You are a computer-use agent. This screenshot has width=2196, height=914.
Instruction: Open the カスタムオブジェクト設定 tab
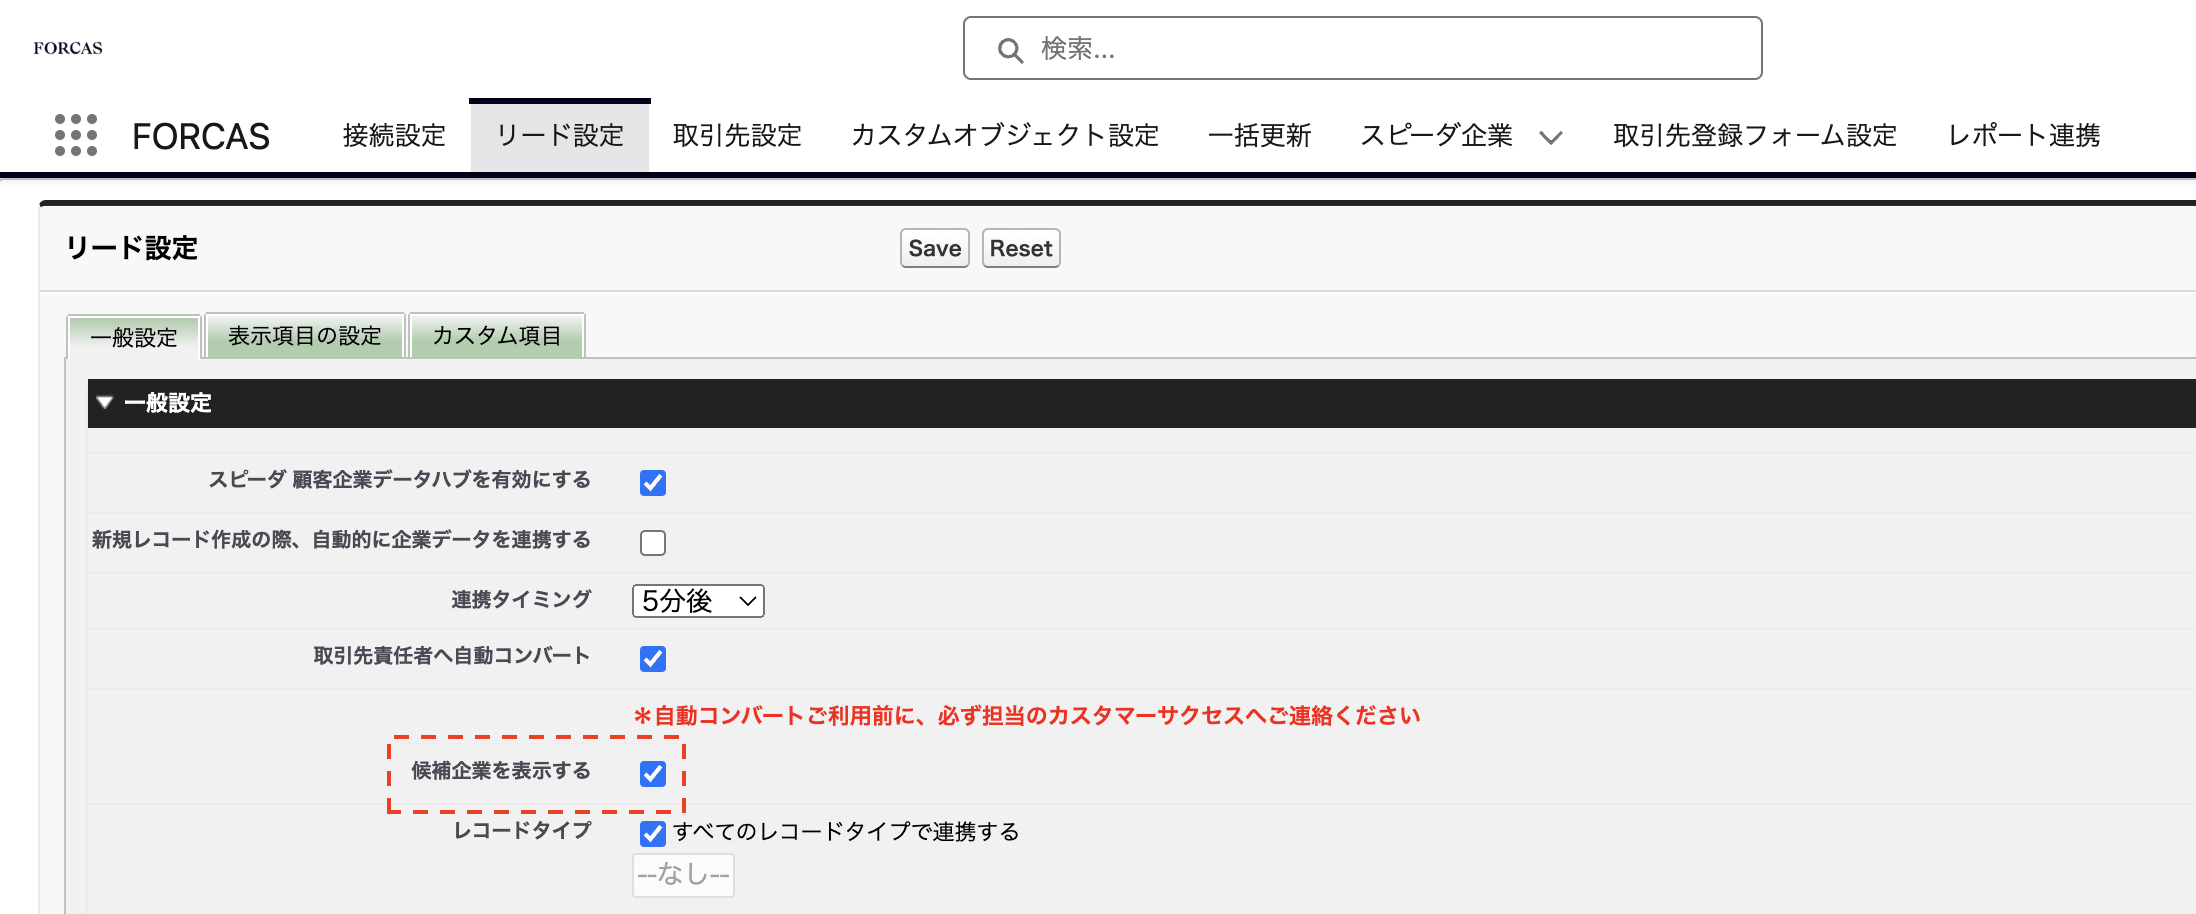[1004, 136]
